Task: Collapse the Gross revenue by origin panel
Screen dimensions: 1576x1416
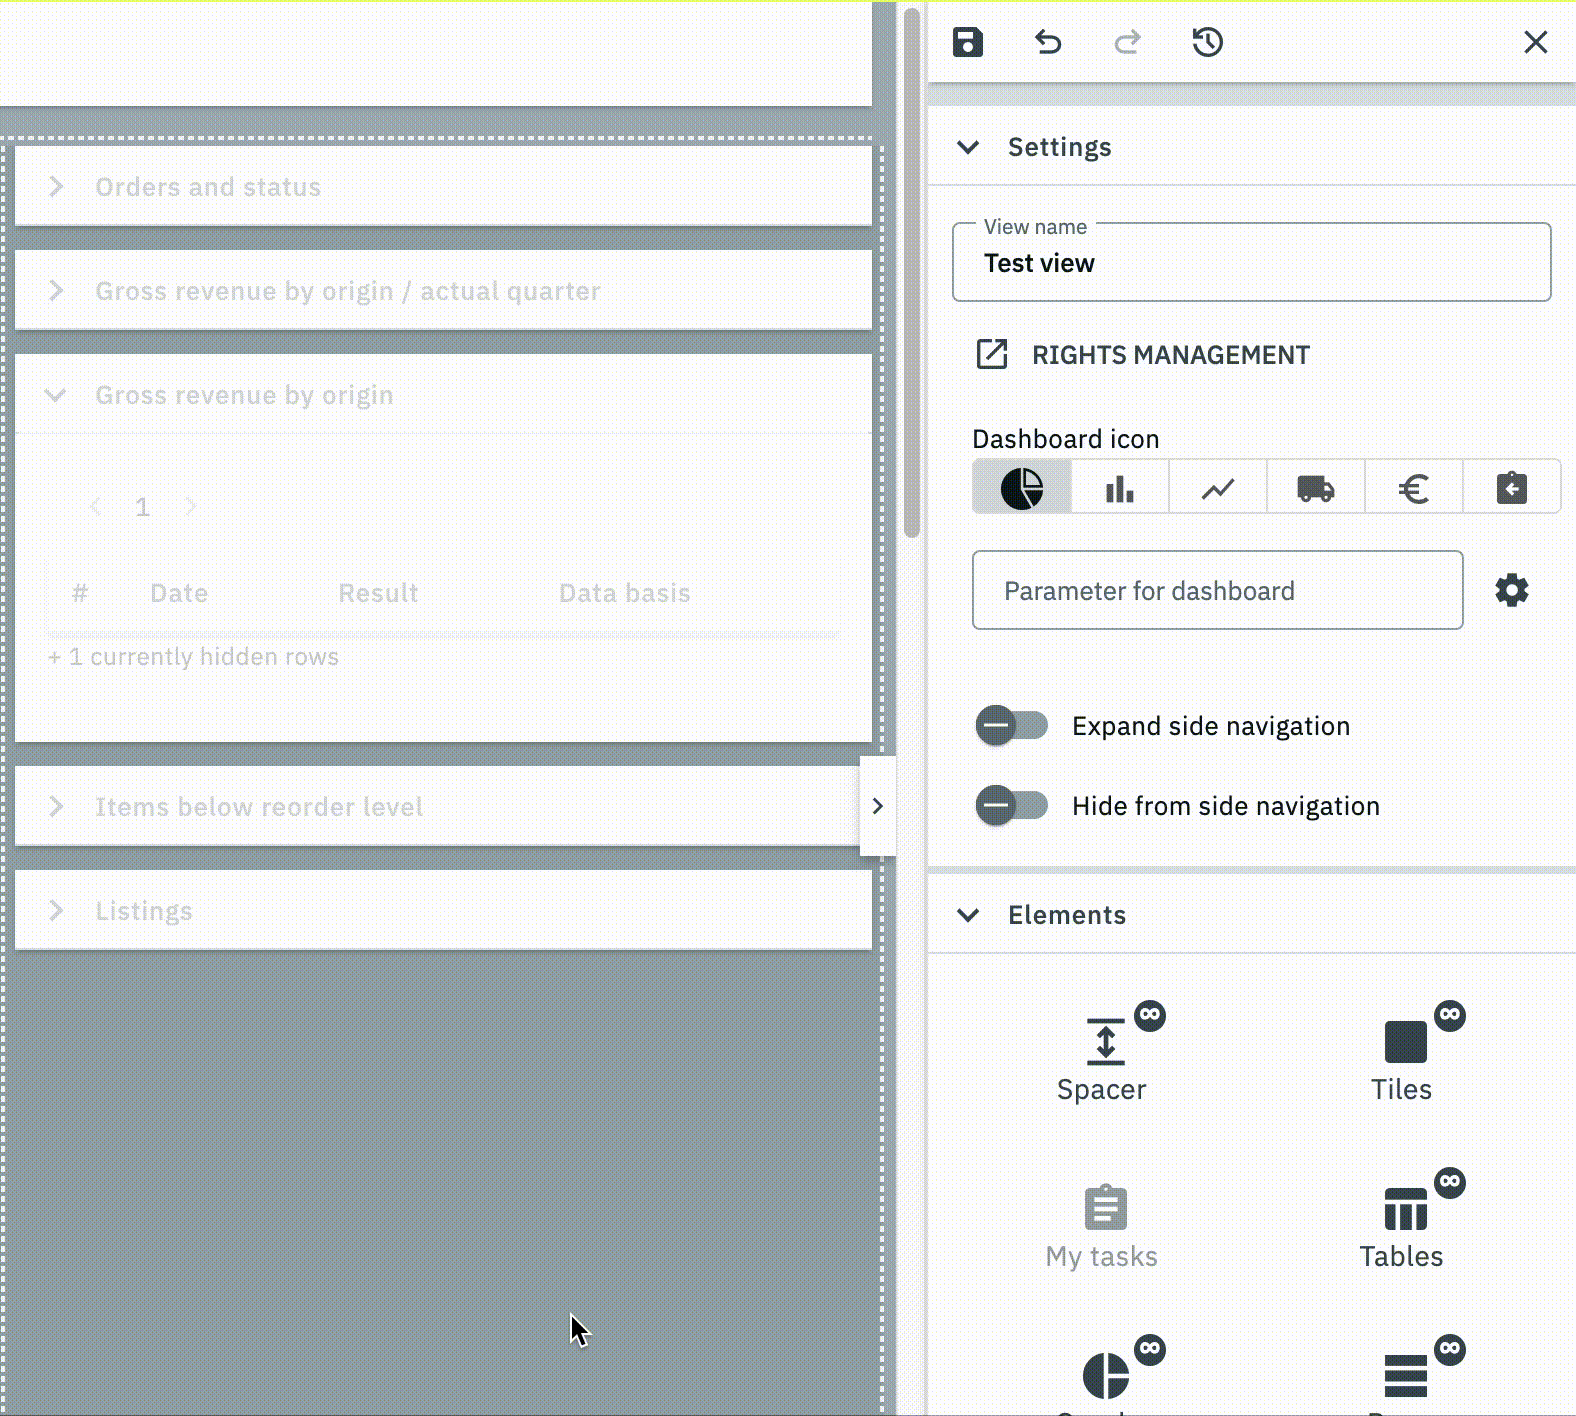Action: [x=56, y=395]
